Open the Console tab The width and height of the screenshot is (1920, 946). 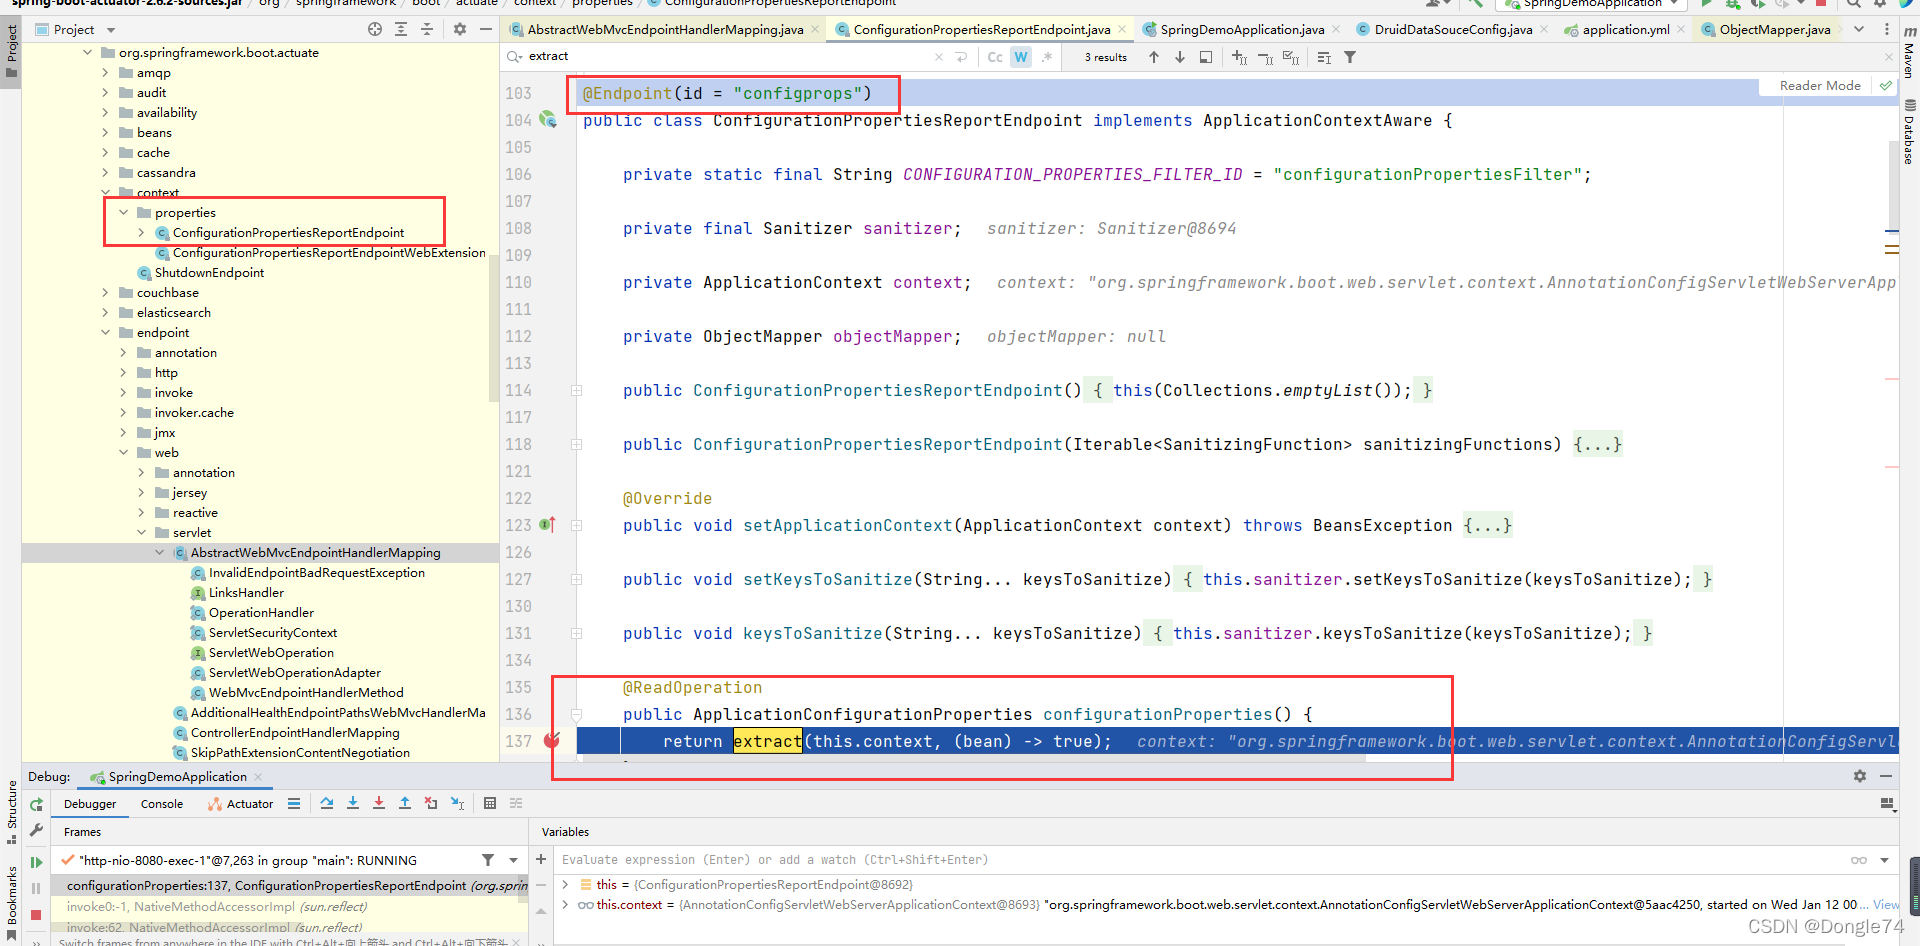[x=162, y=804]
